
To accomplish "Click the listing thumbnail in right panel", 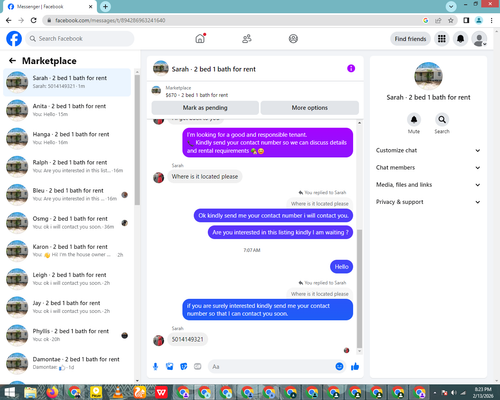I will 428,76.
